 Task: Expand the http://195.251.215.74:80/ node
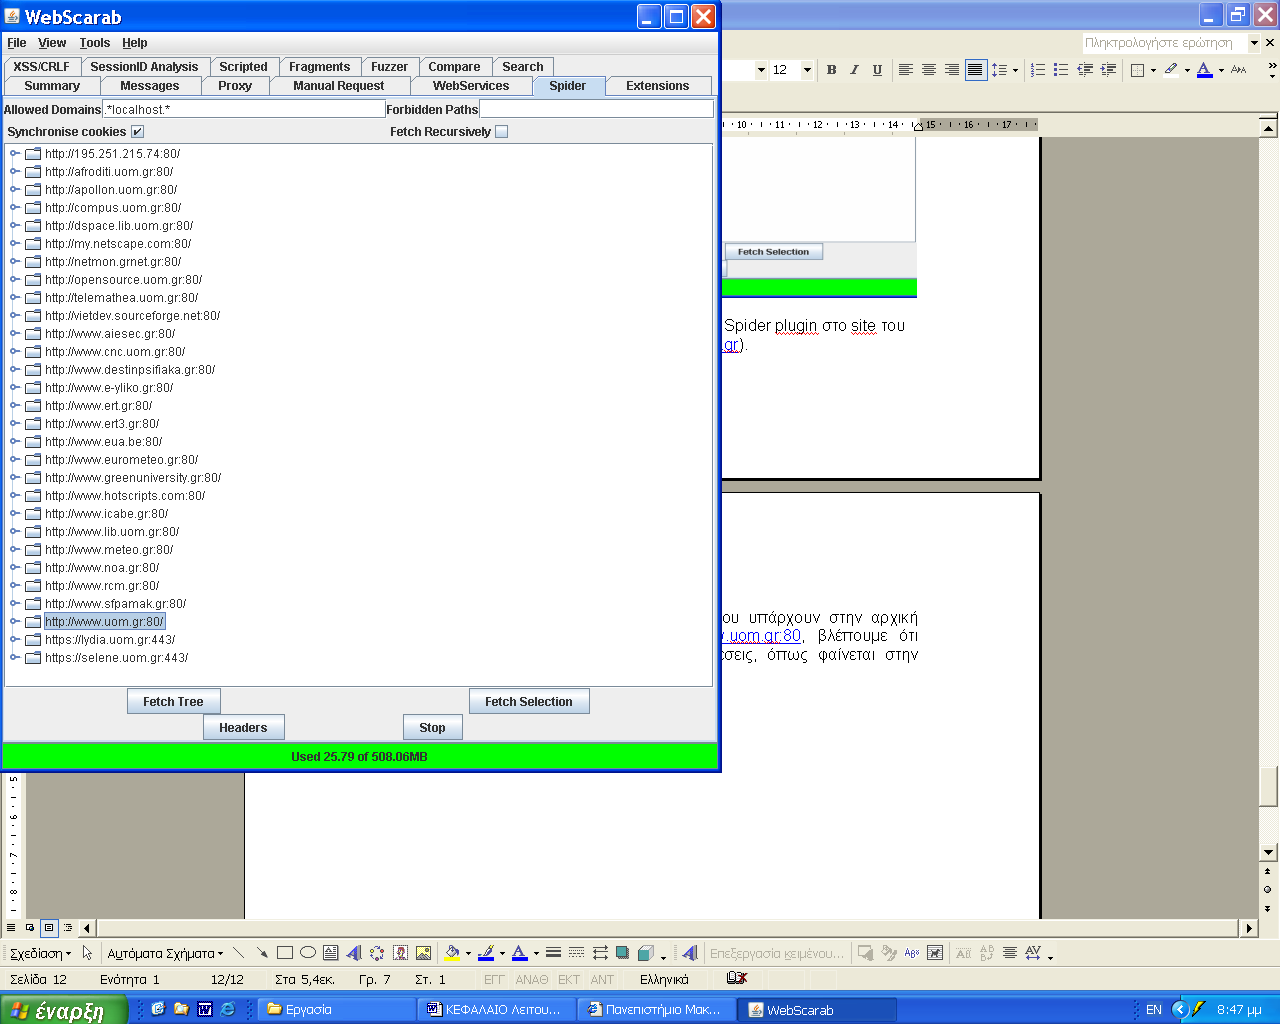tap(15, 154)
